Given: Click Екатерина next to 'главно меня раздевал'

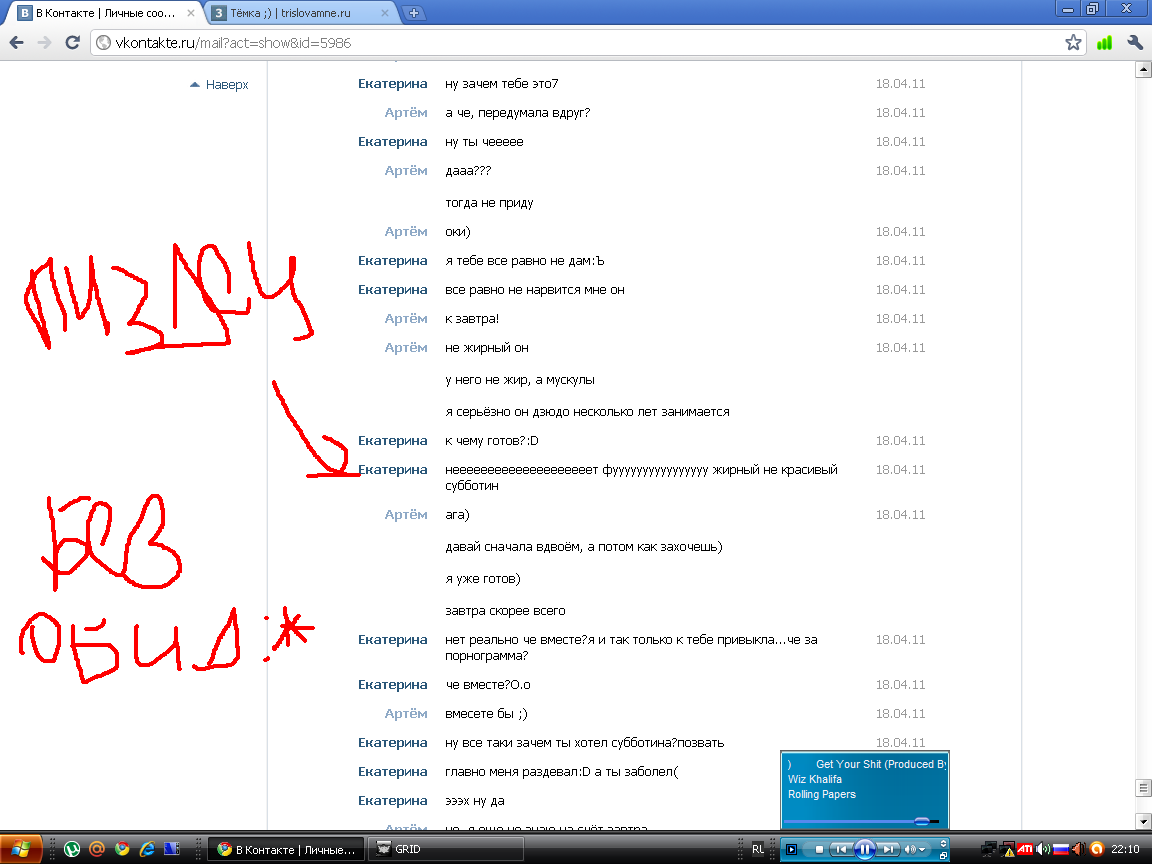Looking at the screenshot, I should [x=392, y=771].
